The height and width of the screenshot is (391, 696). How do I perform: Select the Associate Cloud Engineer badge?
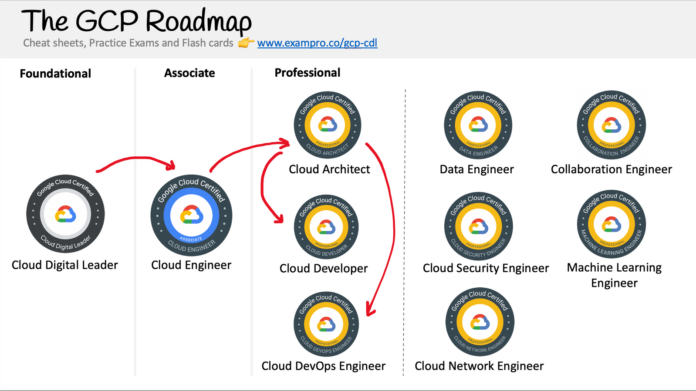click(x=191, y=215)
